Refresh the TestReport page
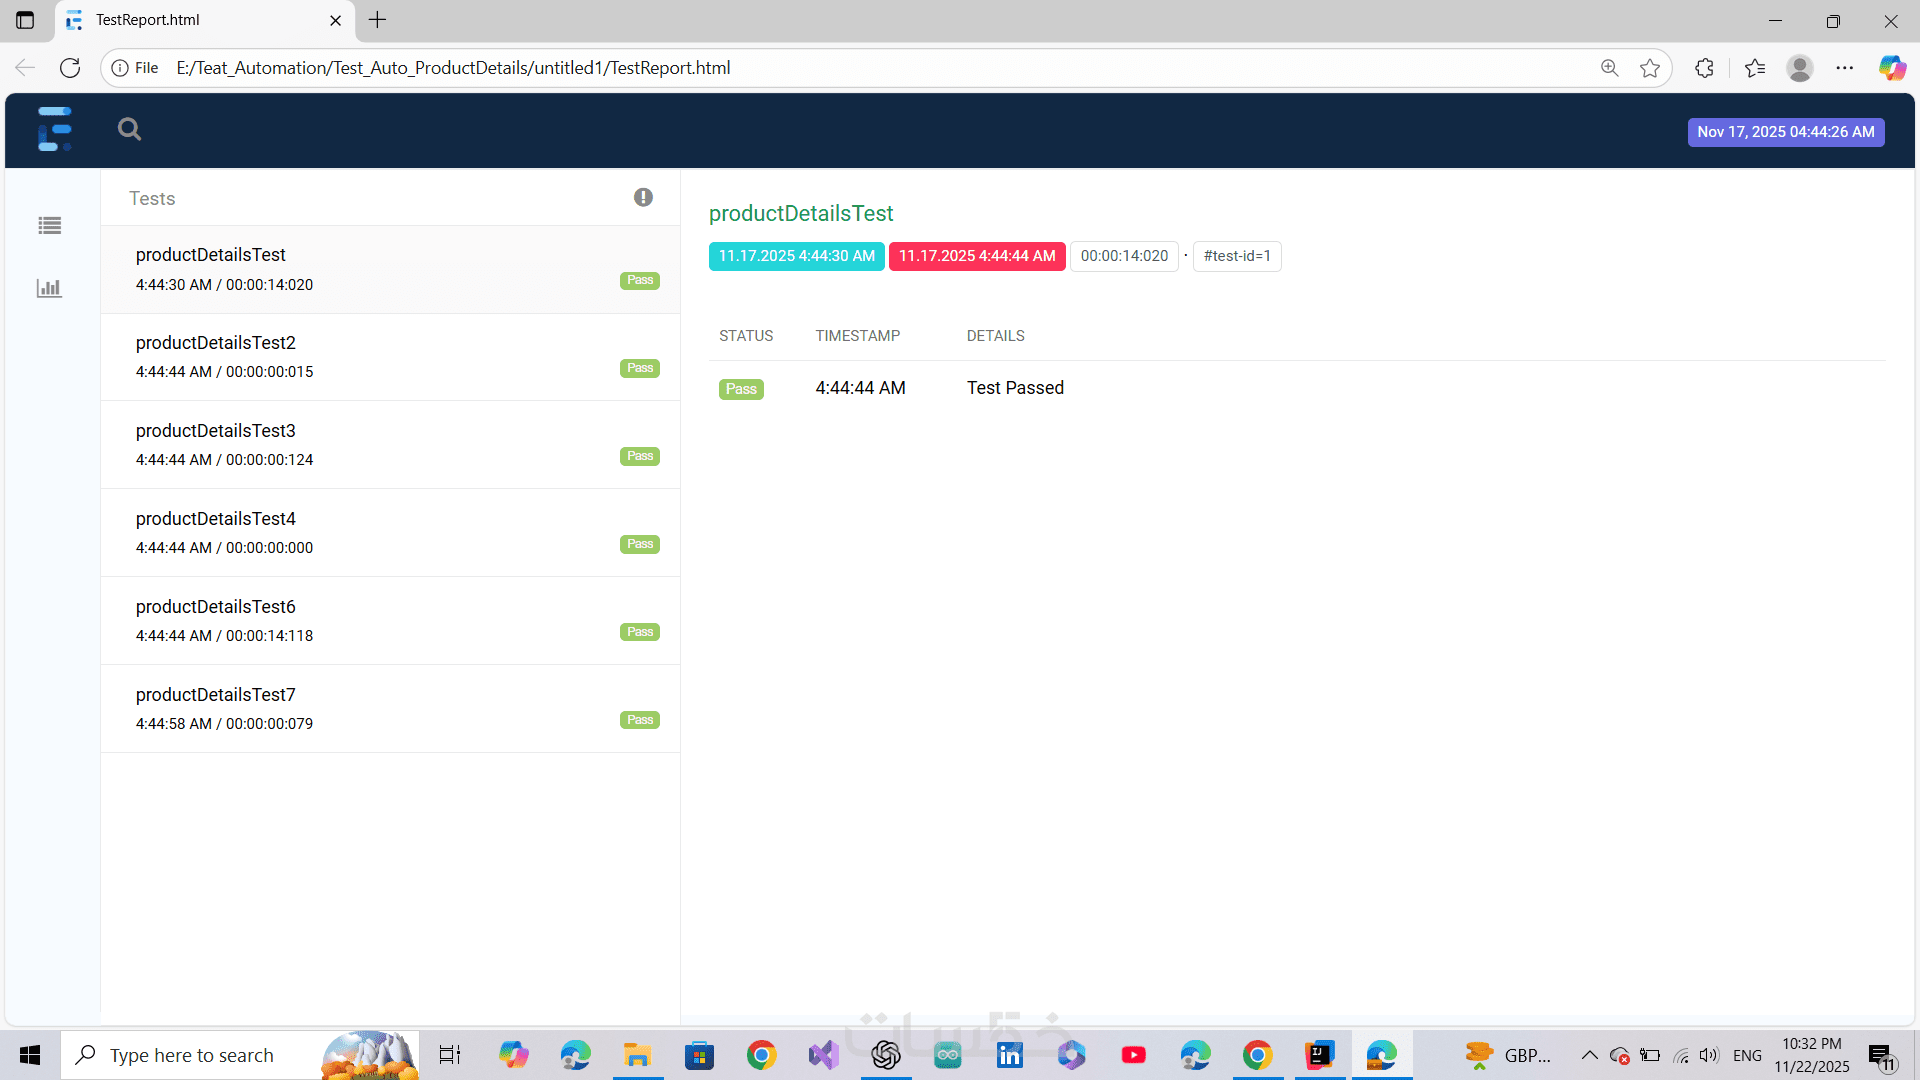The height and width of the screenshot is (1080, 1920). click(70, 68)
